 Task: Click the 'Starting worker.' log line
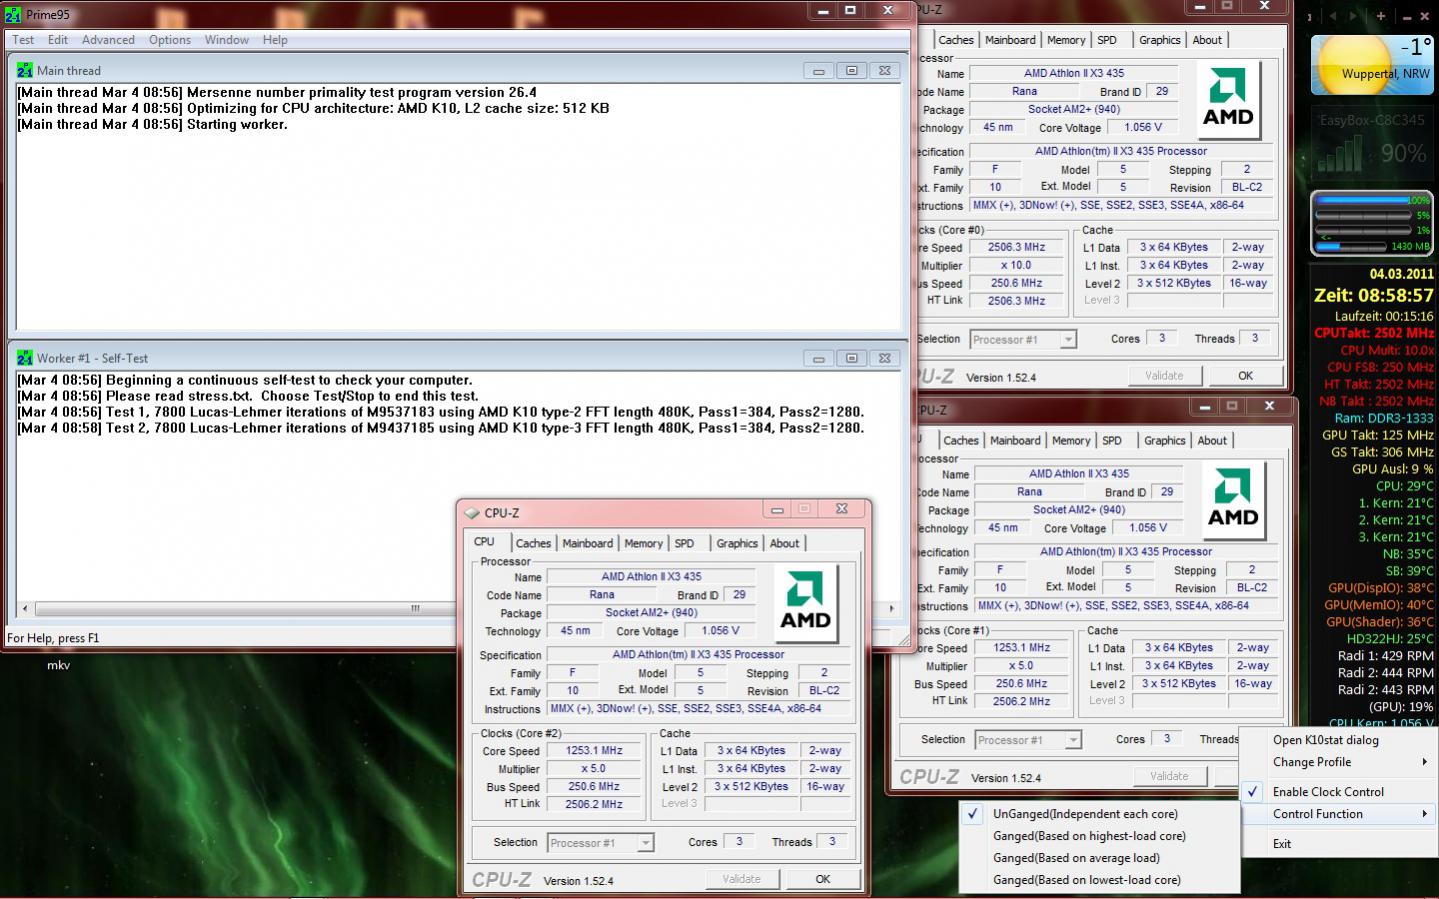click(152, 124)
